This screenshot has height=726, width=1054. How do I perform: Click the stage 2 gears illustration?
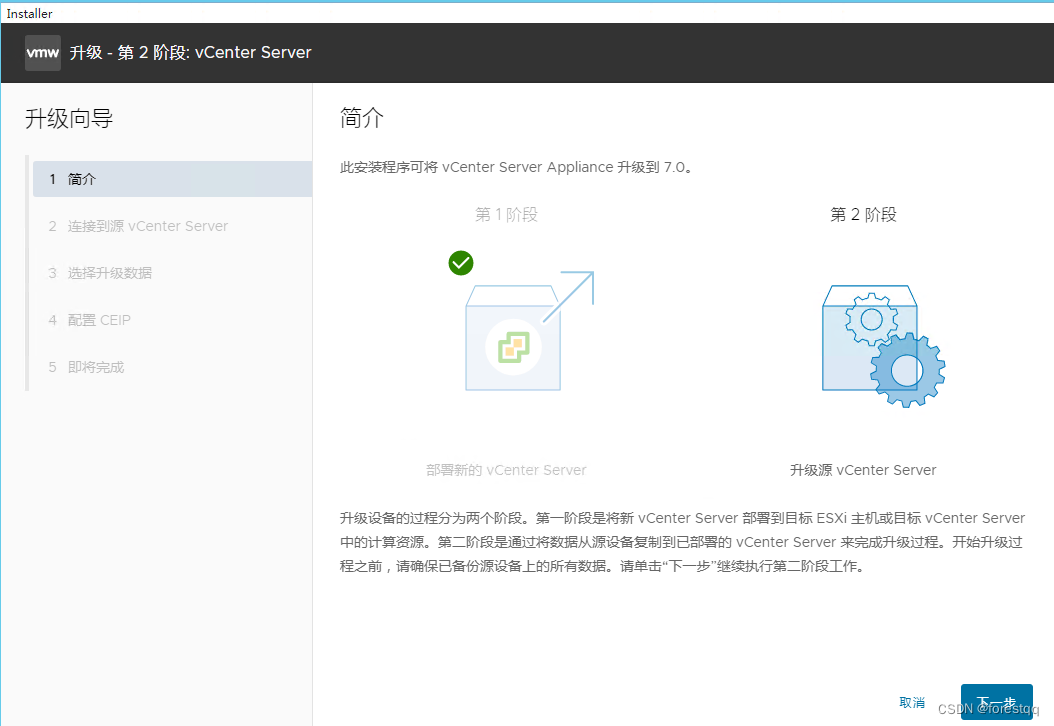click(x=883, y=346)
